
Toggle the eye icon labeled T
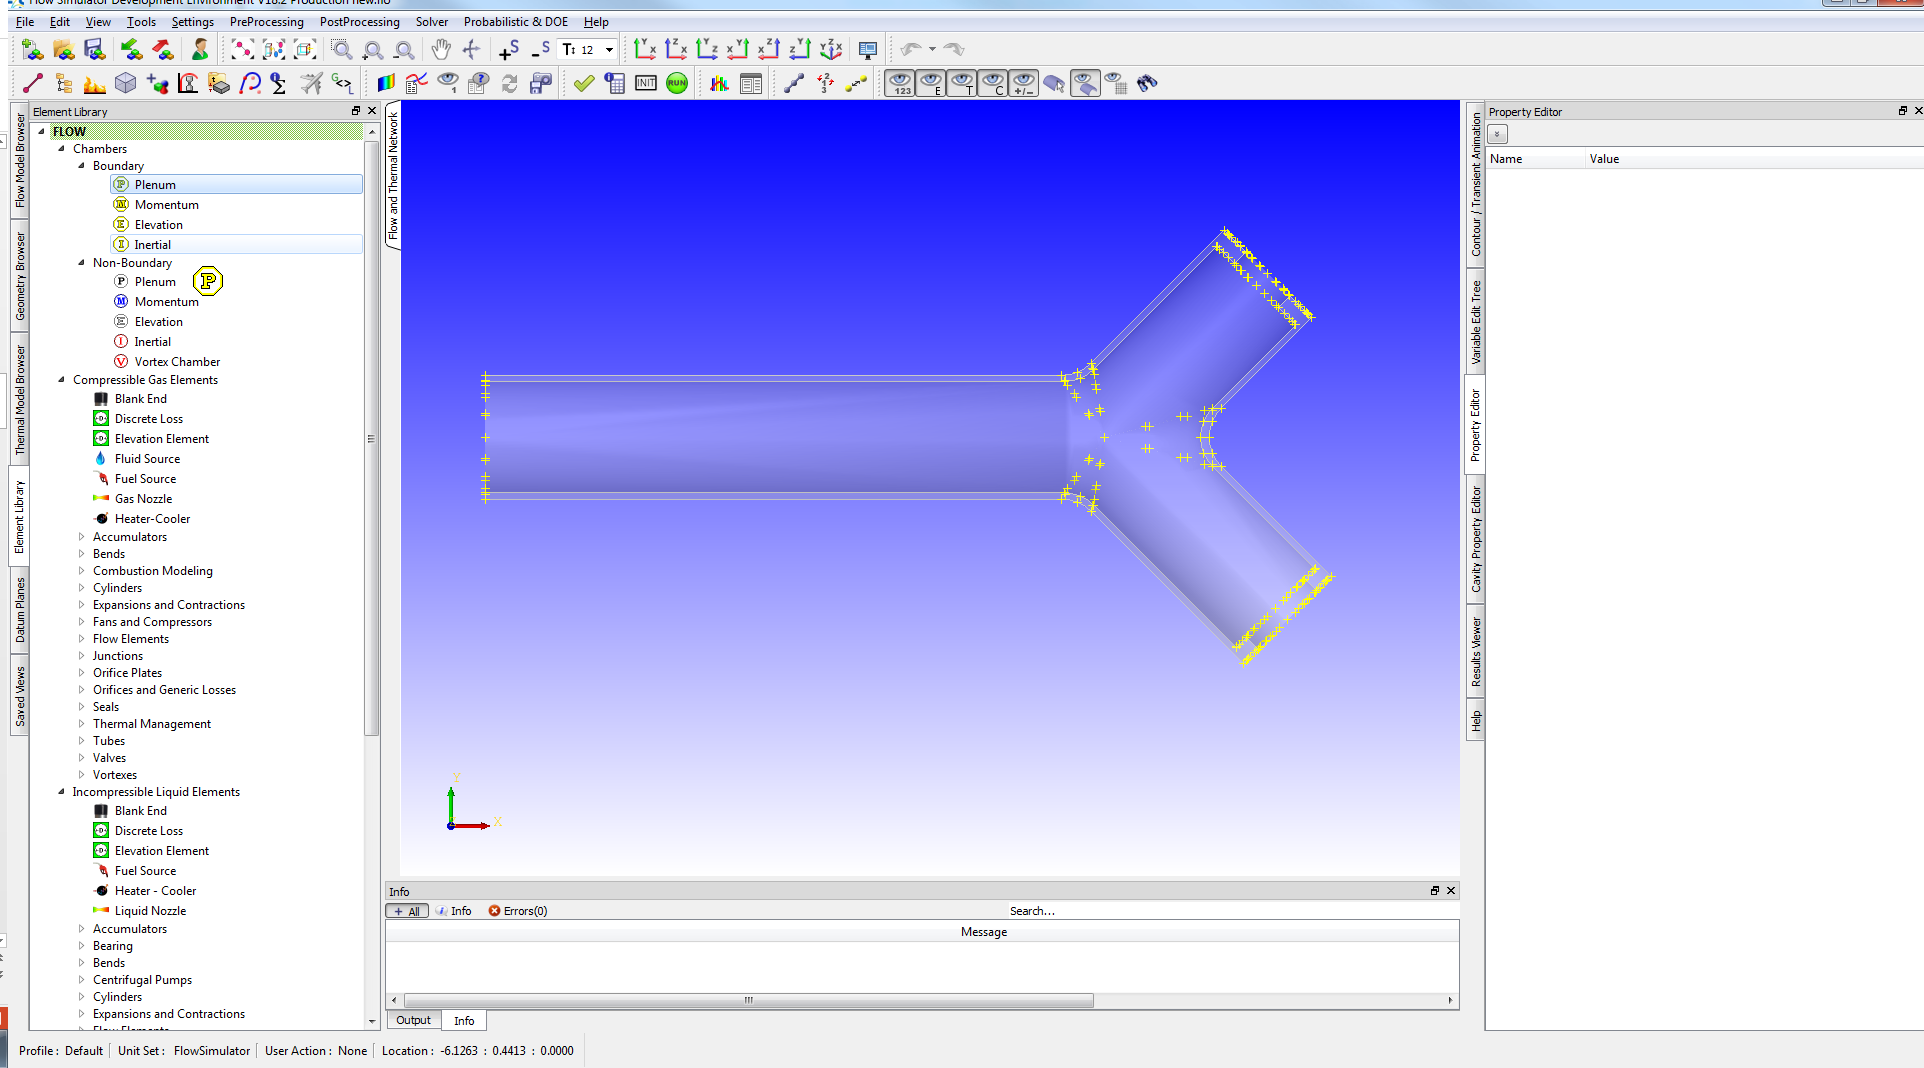pos(962,84)
